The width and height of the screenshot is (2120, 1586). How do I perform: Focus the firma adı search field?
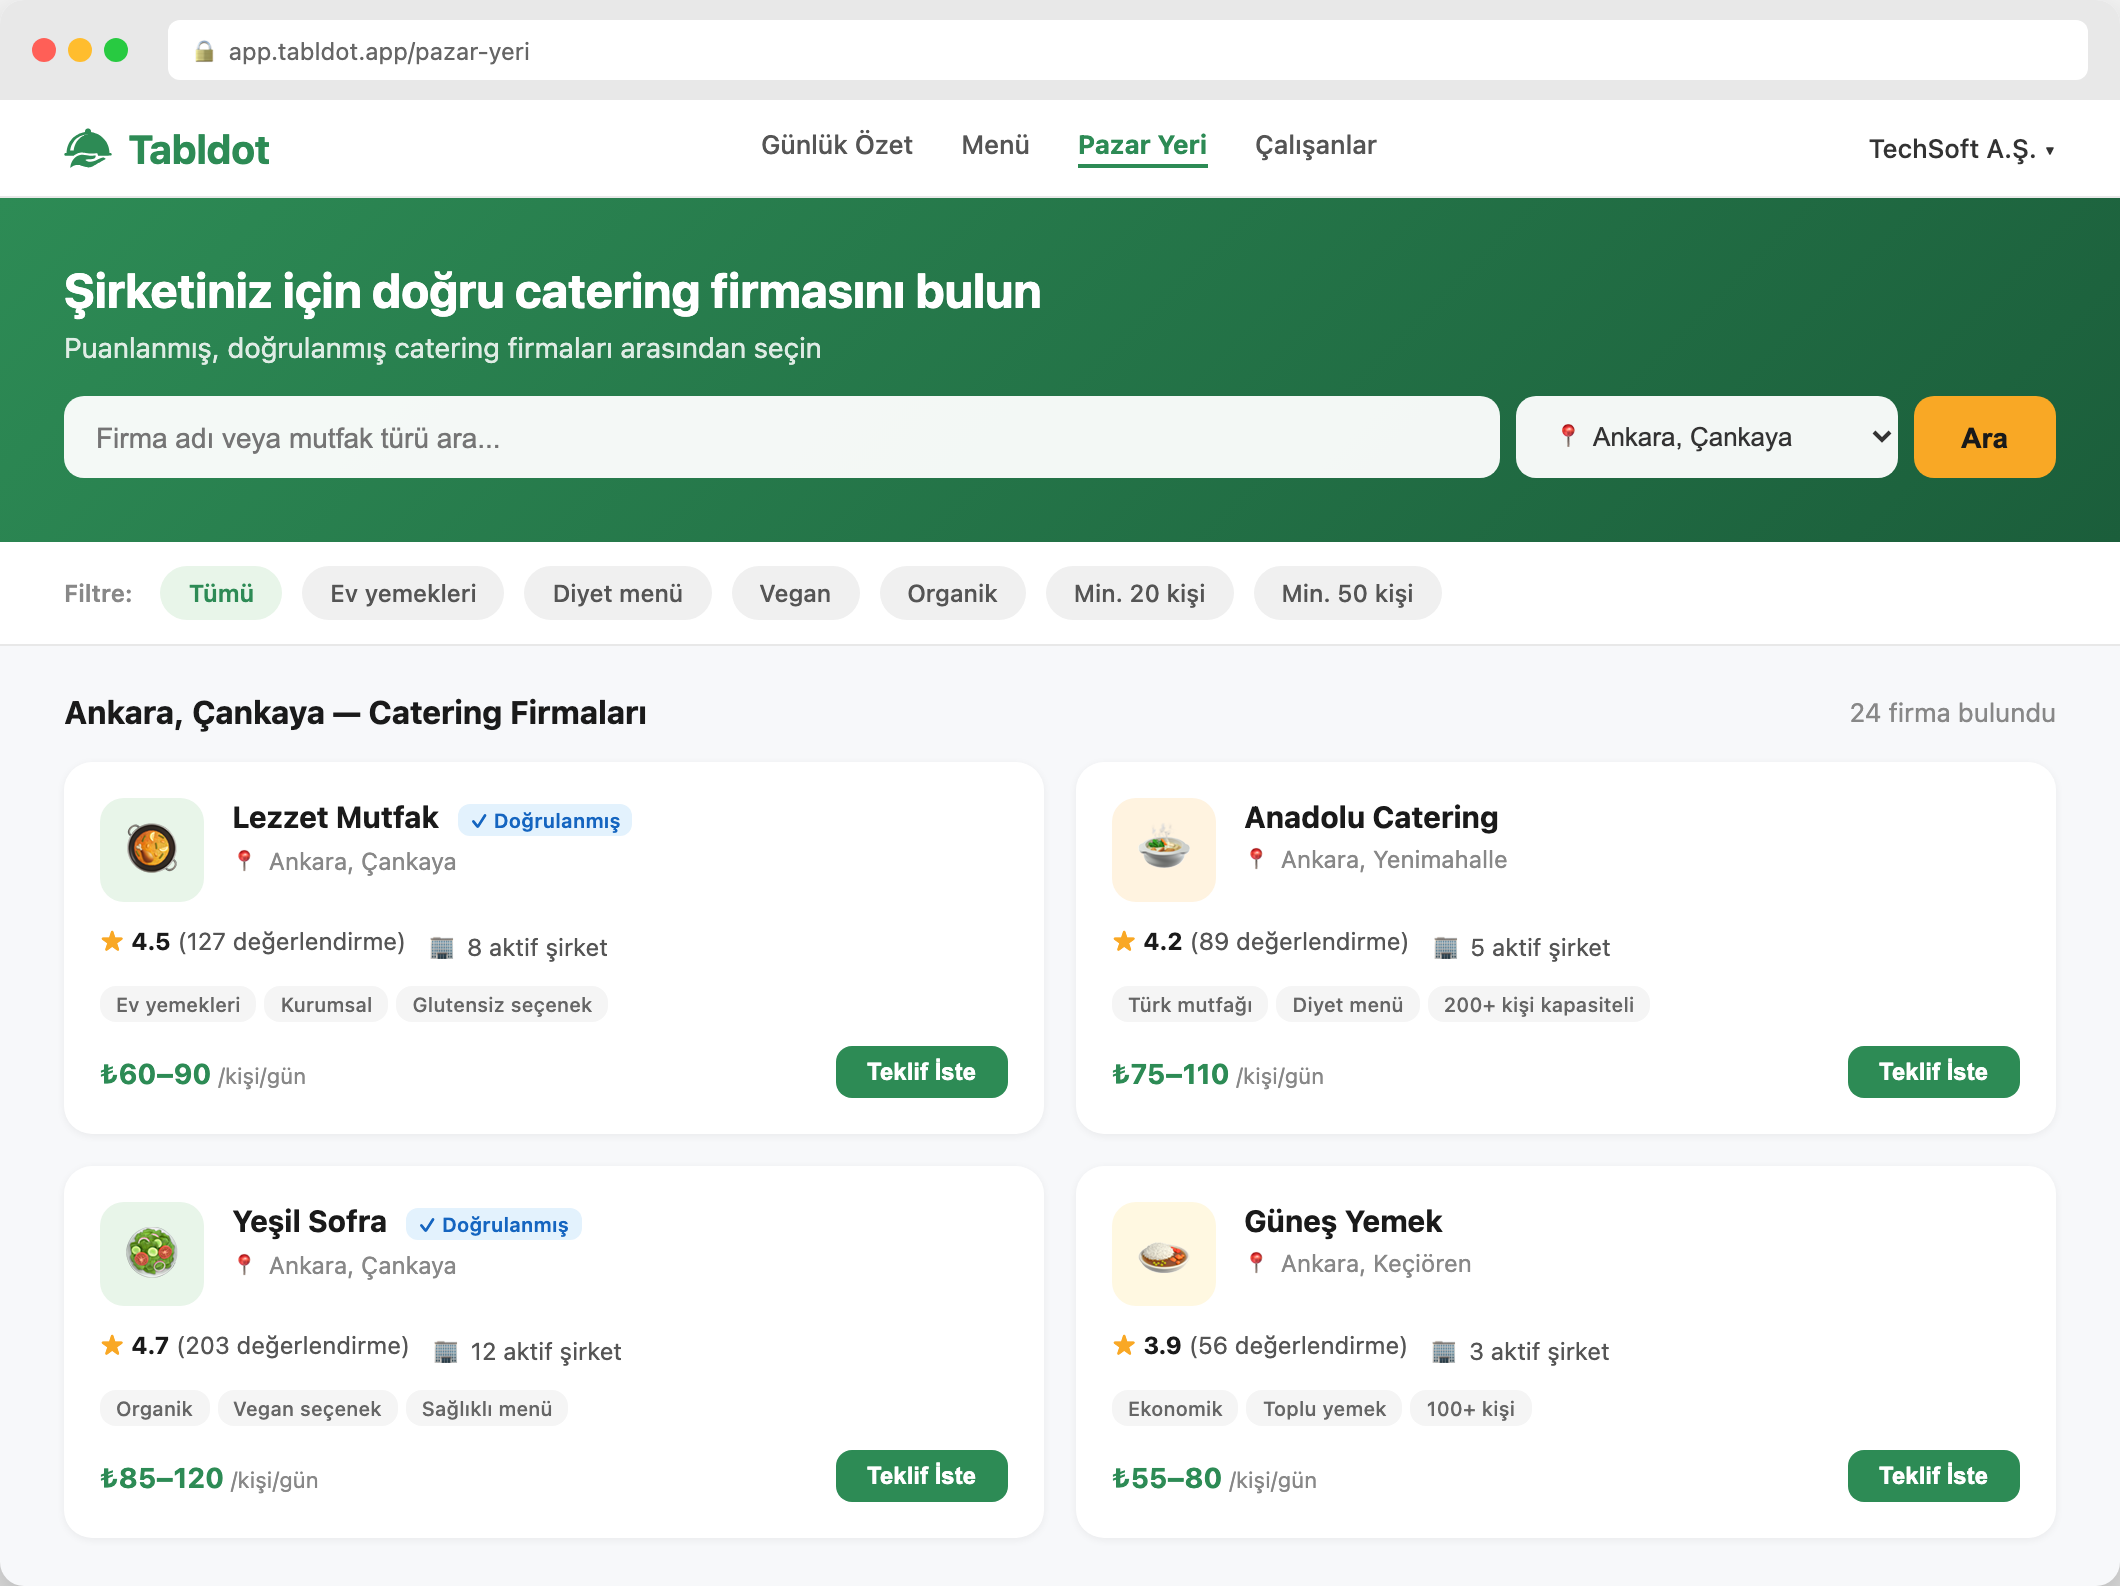pyautogui.click(x=781, y=437)
